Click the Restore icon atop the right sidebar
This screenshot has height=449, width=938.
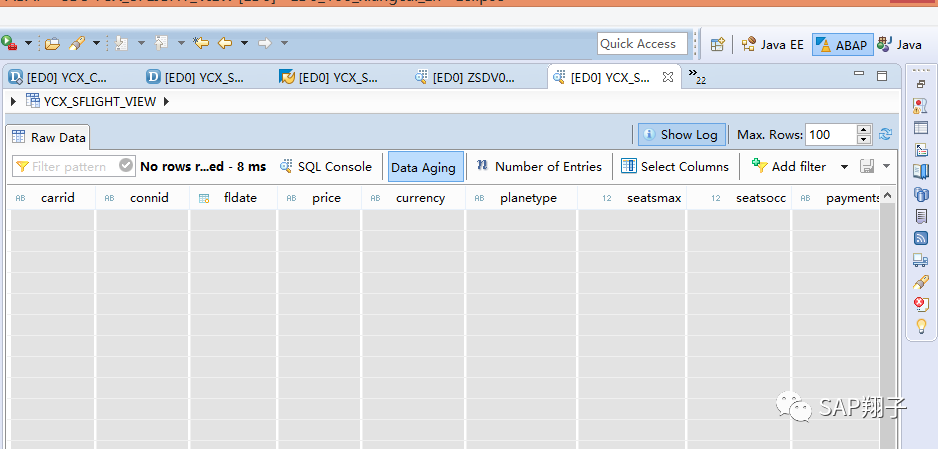[921, 85]
